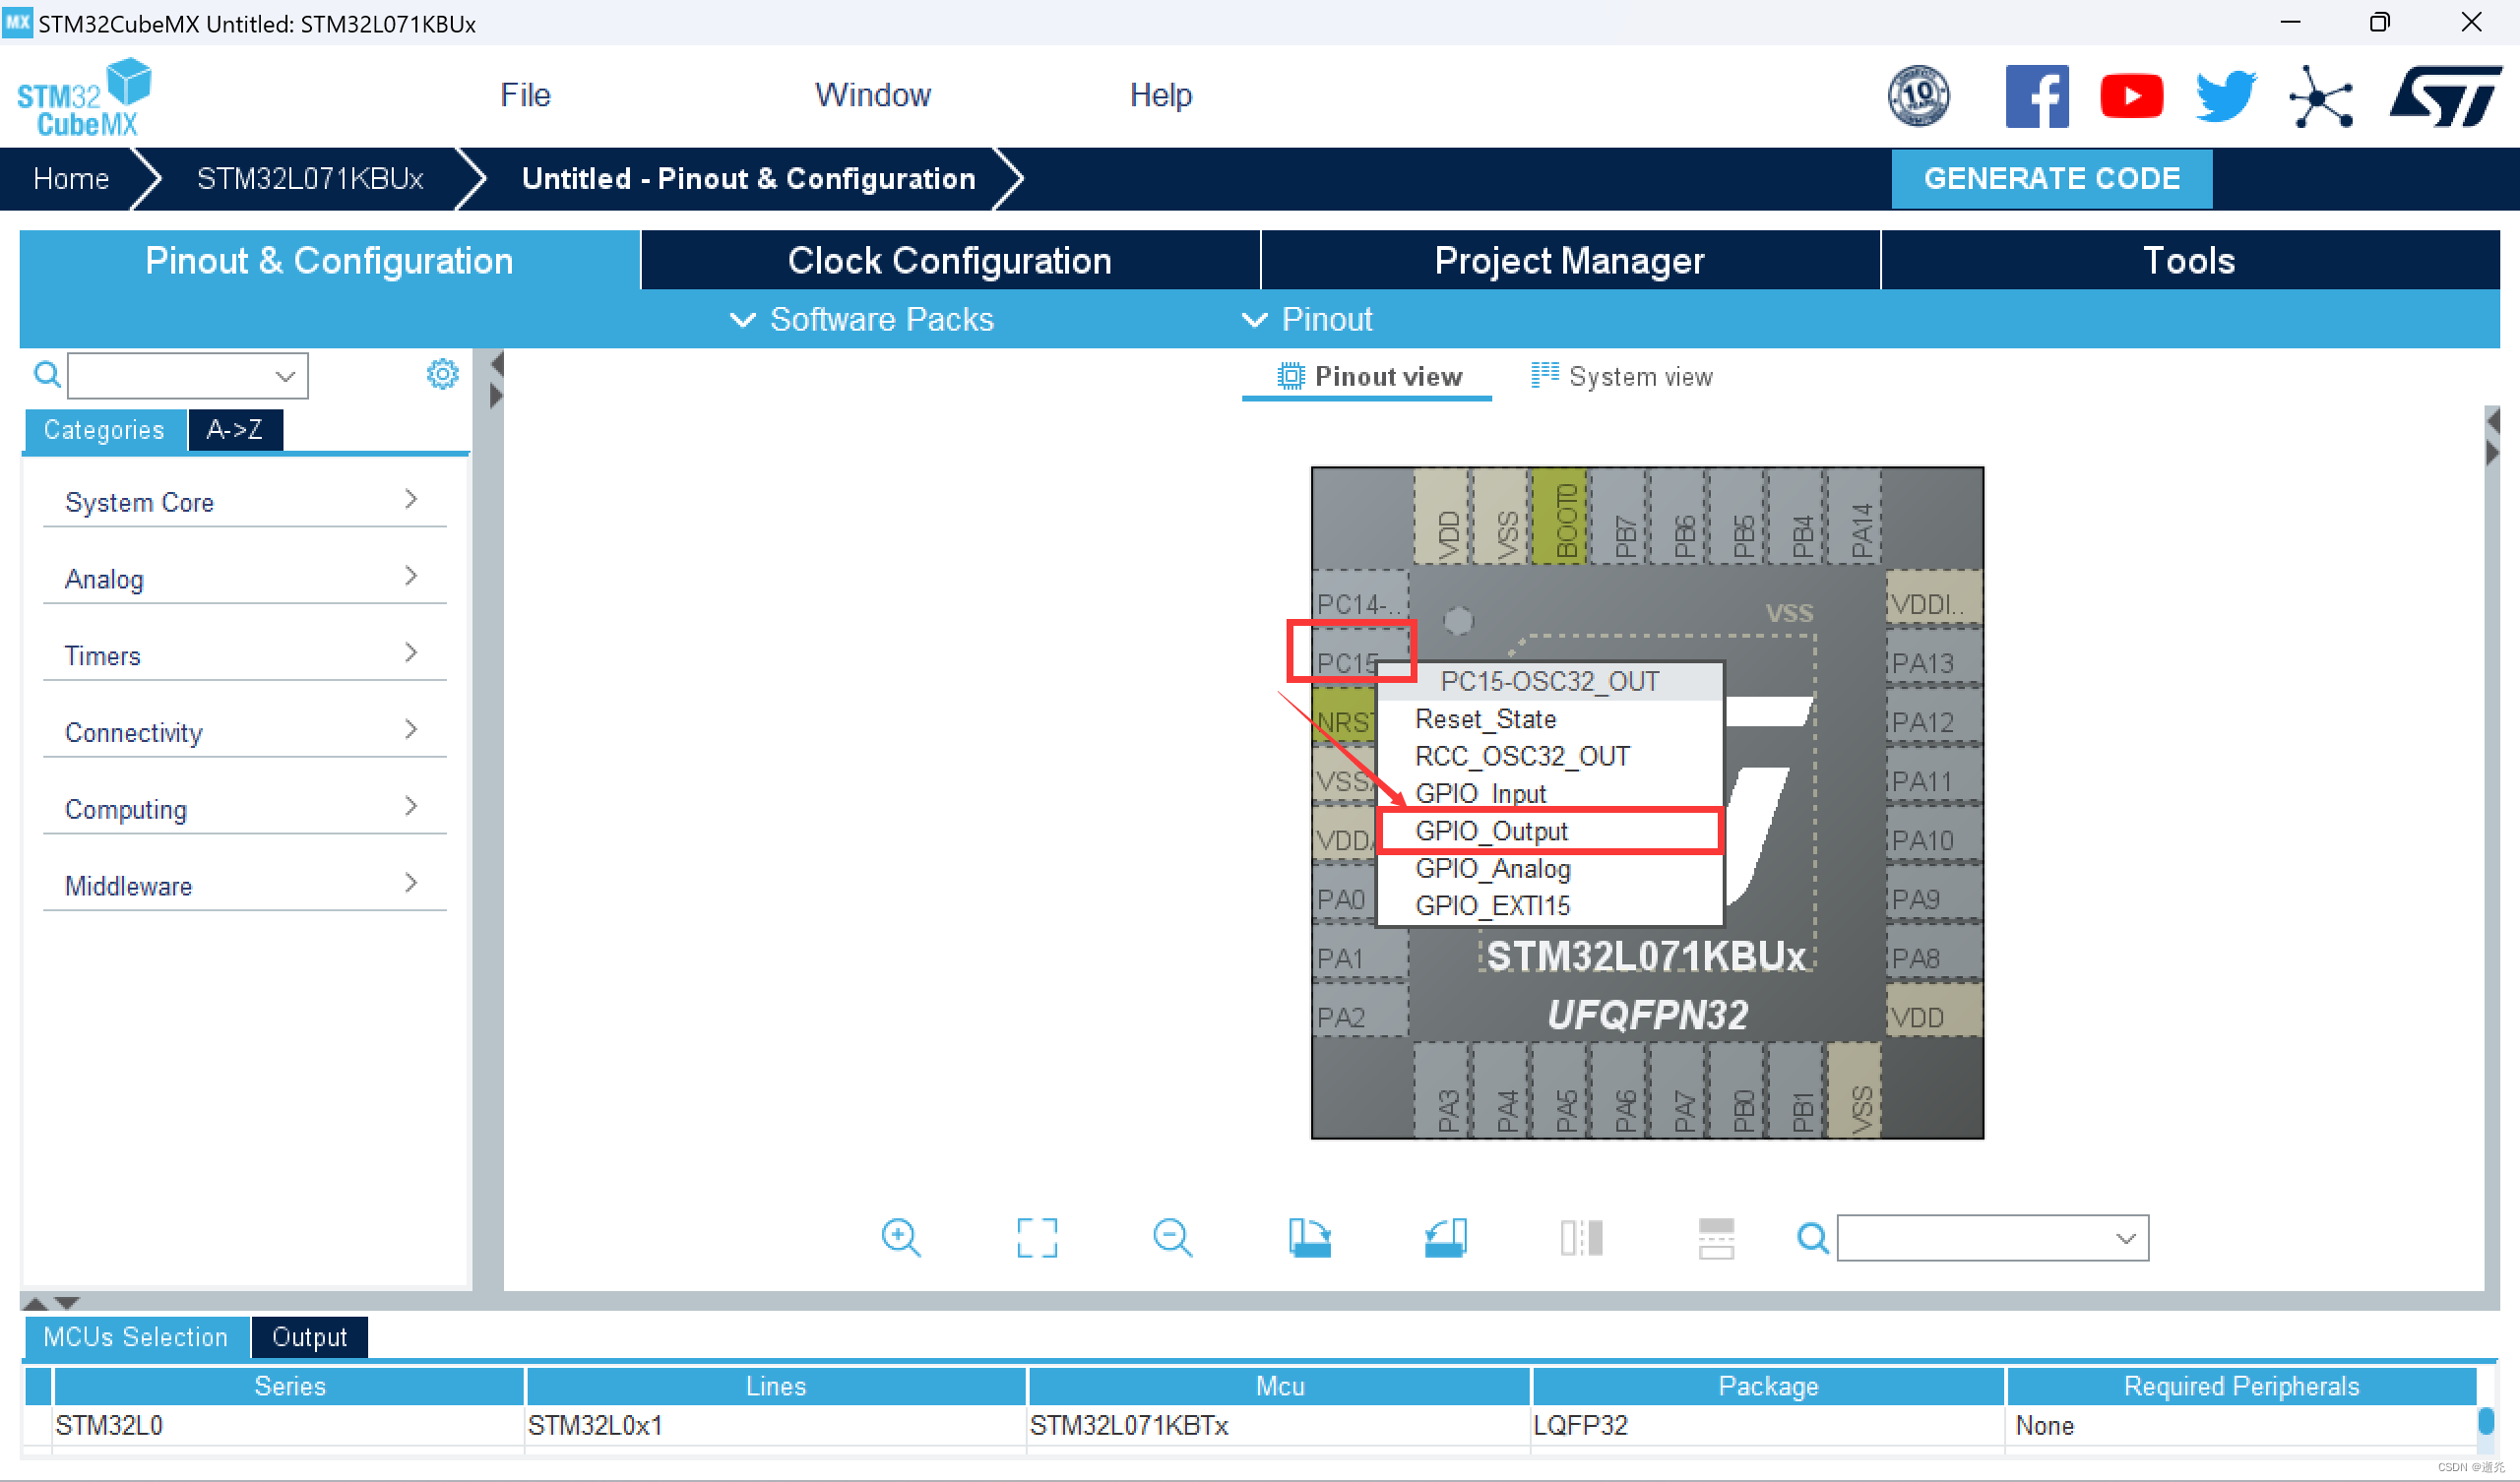The width and height of the screenshot is (2520, 1482).
Task: Zoom out of the chip pinout
Action: tap(1172, 1237)
